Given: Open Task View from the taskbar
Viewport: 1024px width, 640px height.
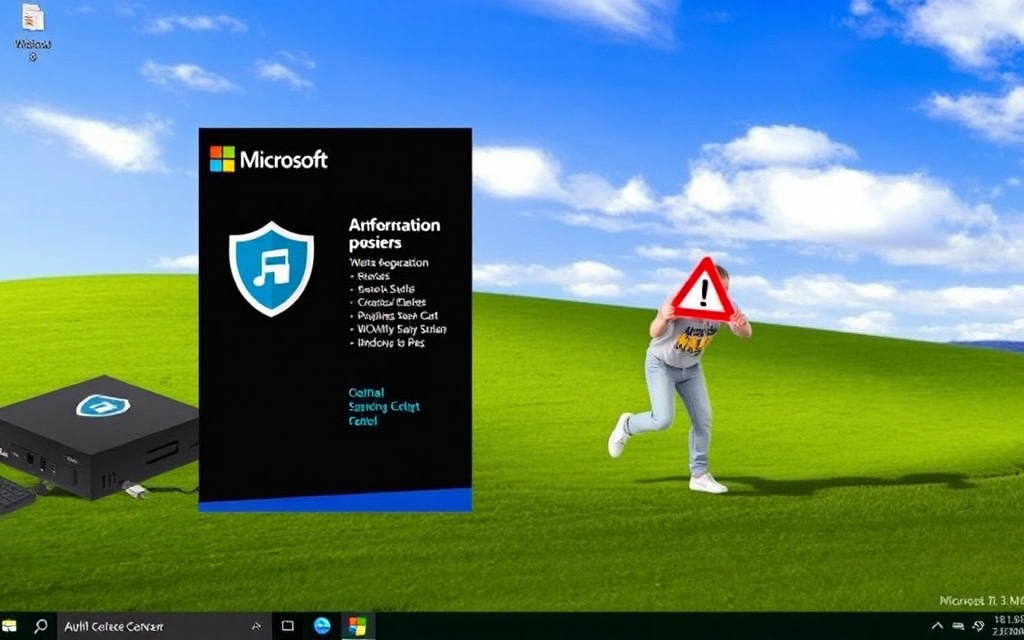Looking at the screenshot, I should point(287,626).
